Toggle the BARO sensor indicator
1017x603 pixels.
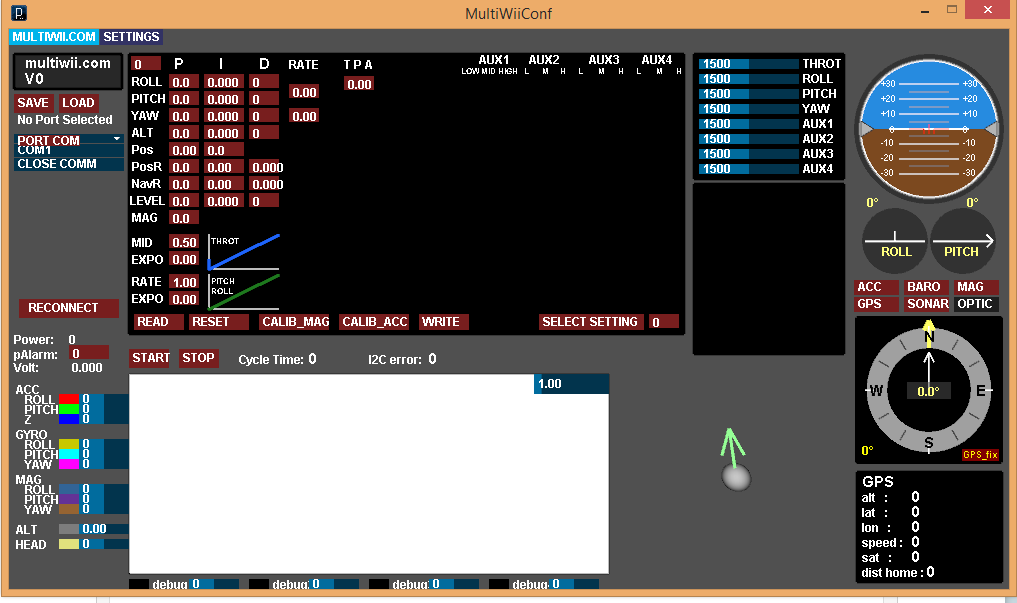click(926, 288)
